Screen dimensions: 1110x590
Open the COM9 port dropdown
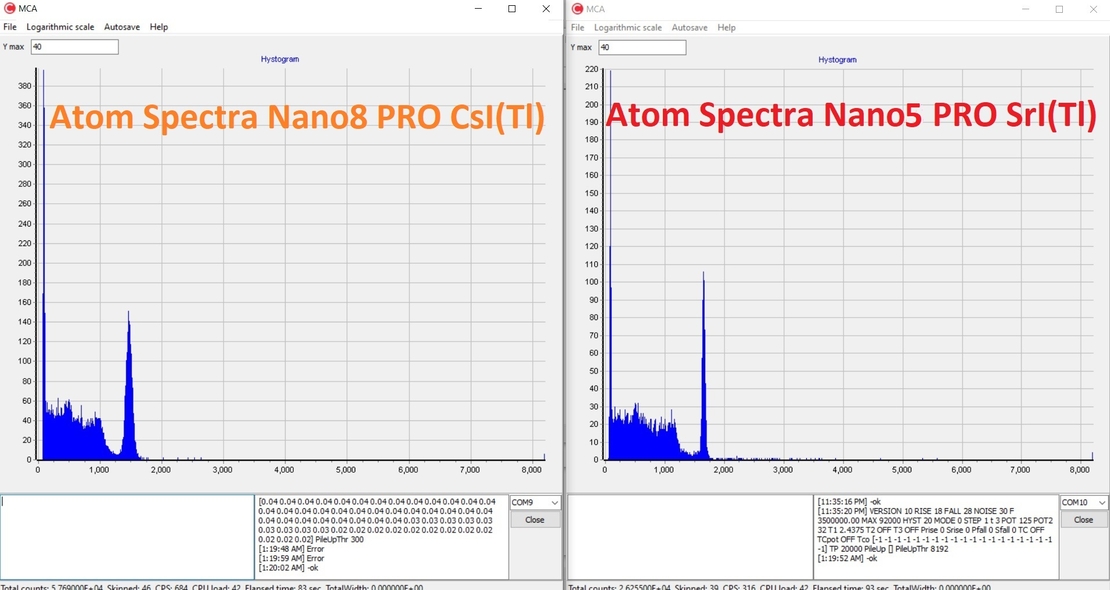534,502
